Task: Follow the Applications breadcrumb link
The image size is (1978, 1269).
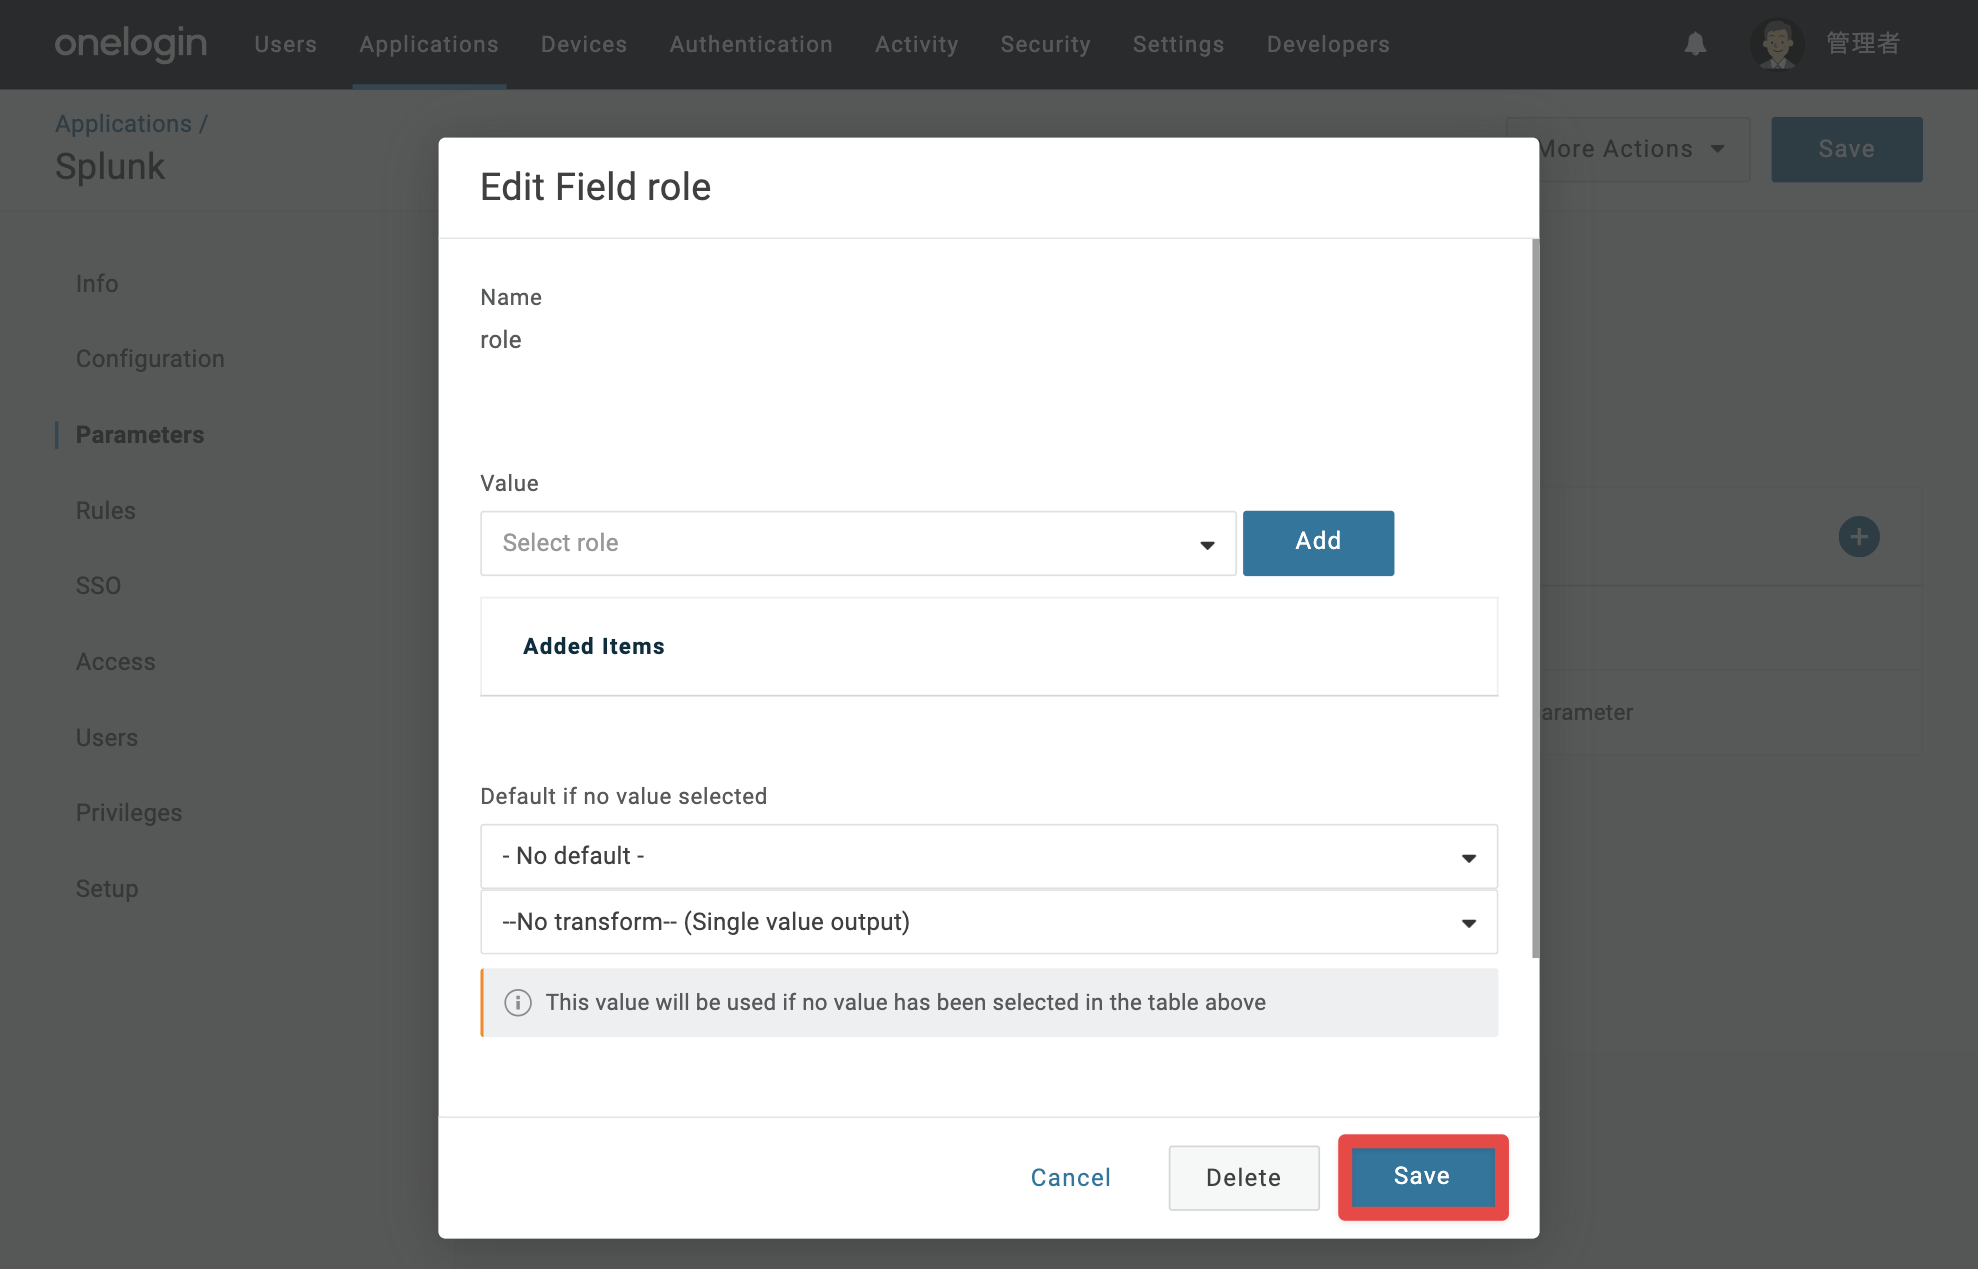Action: [123, 123]
